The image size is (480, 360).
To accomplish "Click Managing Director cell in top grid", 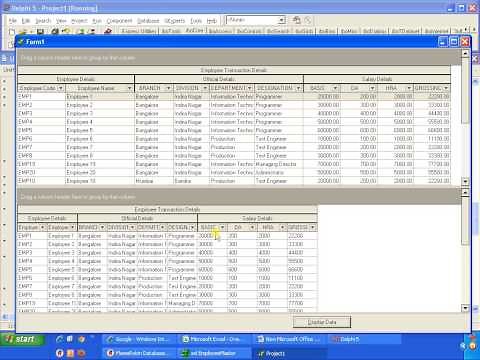I will pos(279,164).
